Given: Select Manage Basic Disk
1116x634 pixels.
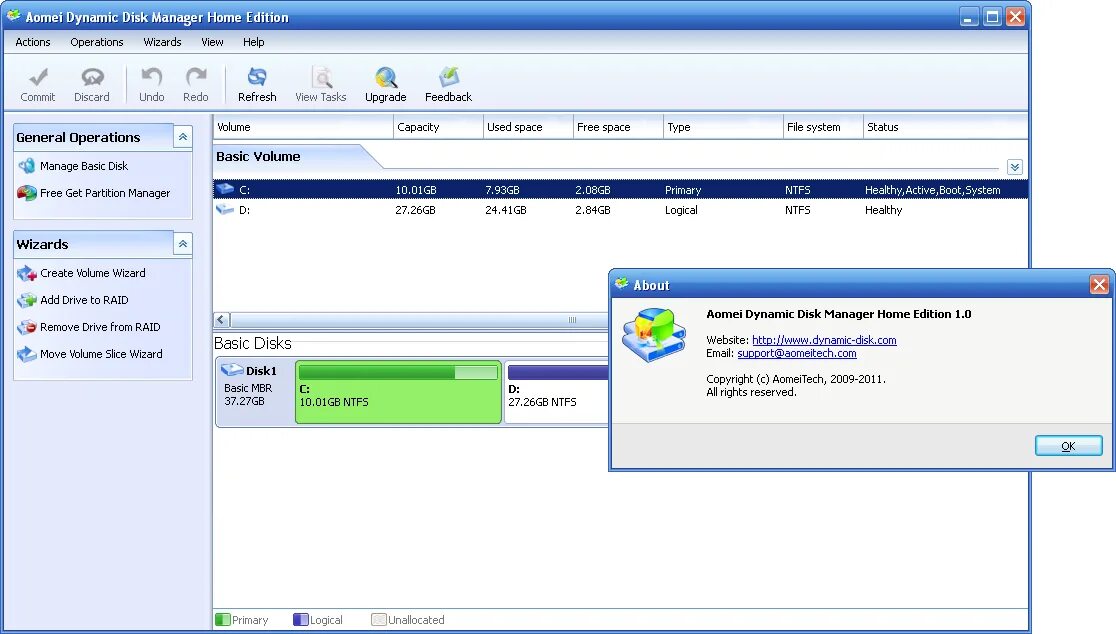Looking at the screenshot, I should pos(84,166).
